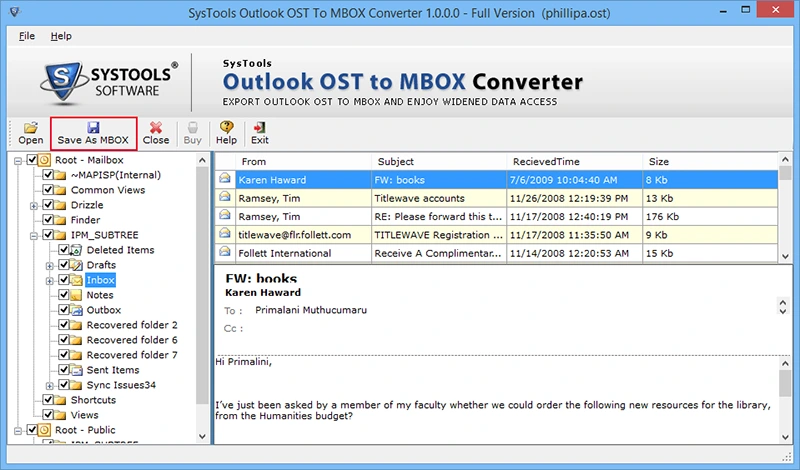
Task: Select the Follett International email row
Action: [x=496, y=253]
